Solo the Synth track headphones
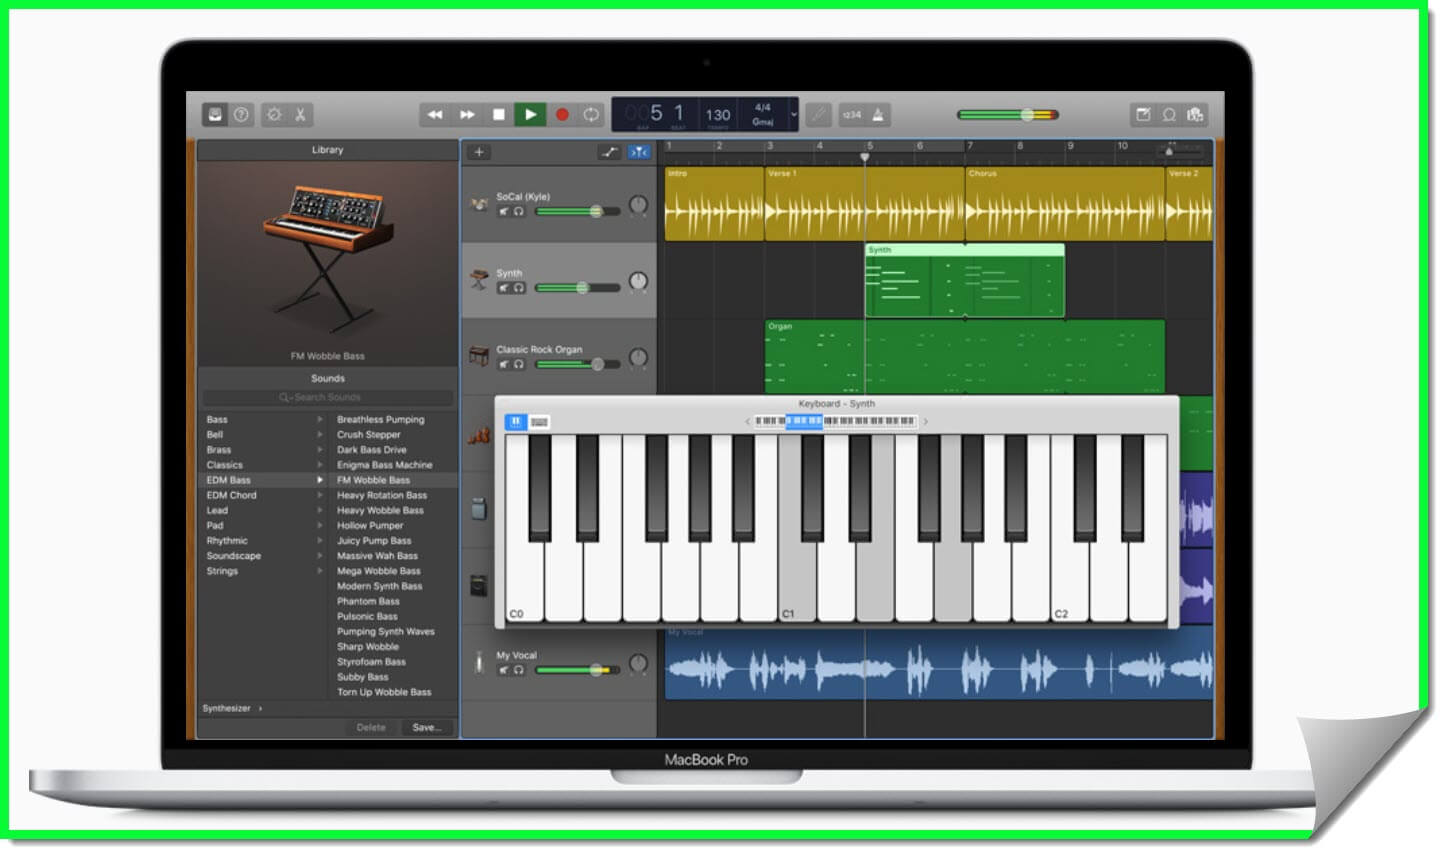Screen dimensions: 1443x854 (518, 288)
